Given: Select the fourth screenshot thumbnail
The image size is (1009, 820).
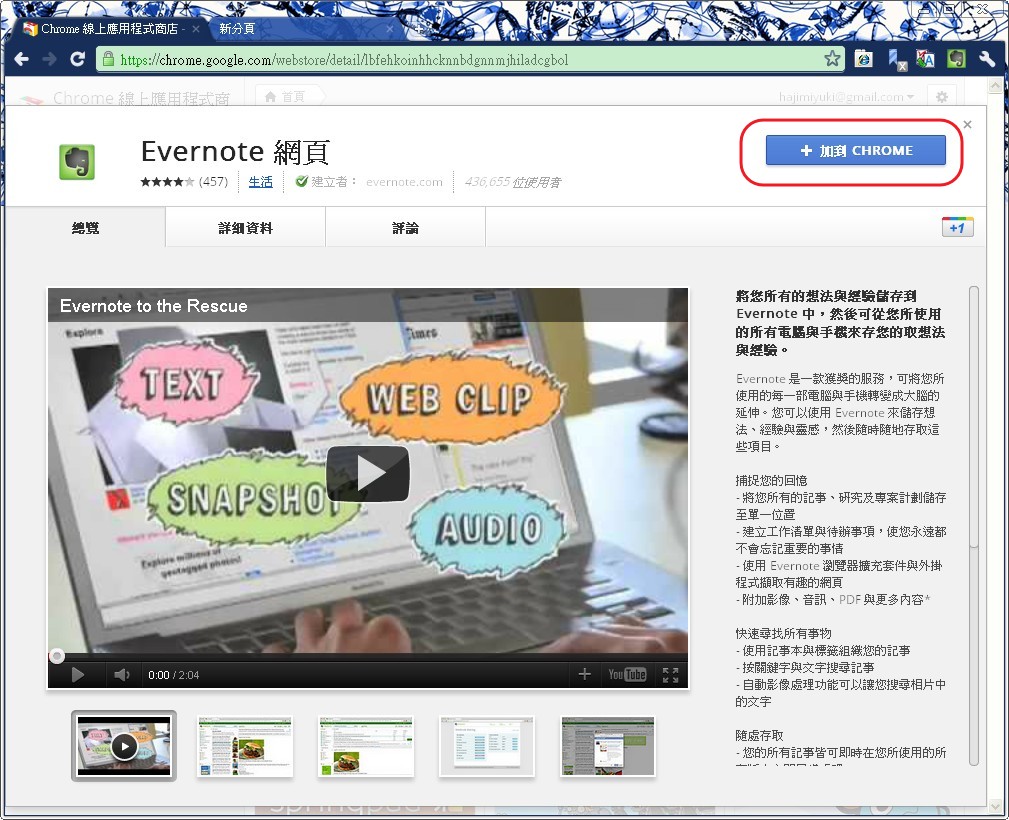Looking at the screenshot, I should click(486, 746).
